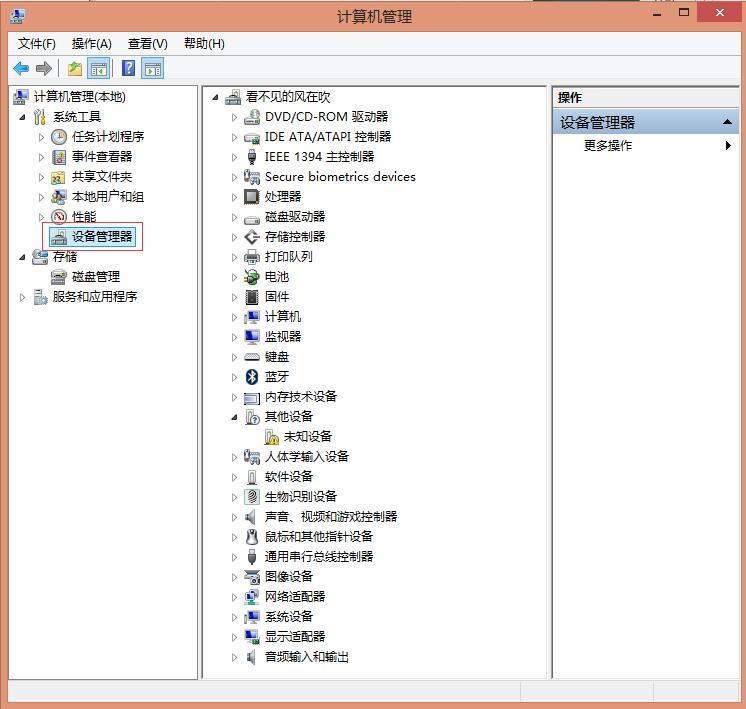Toggle the Show/Hide Console Tree toolbar button
The image size is (746, 709).
pyautogui.click(x=98, y=69)
